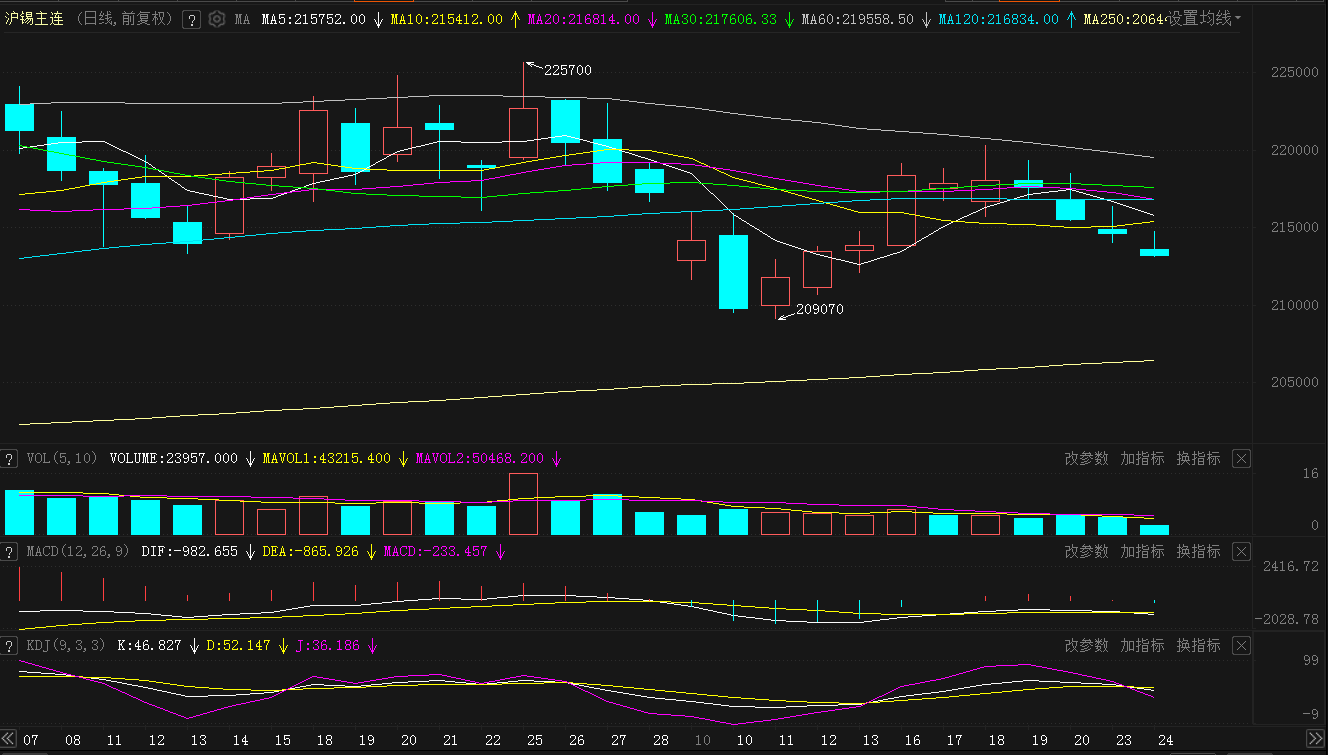The height and width of the screenshot is (755, 1328).
Task: Click the help icon in MACD panel
Action: pyautogui.click(x=9, y=552)
